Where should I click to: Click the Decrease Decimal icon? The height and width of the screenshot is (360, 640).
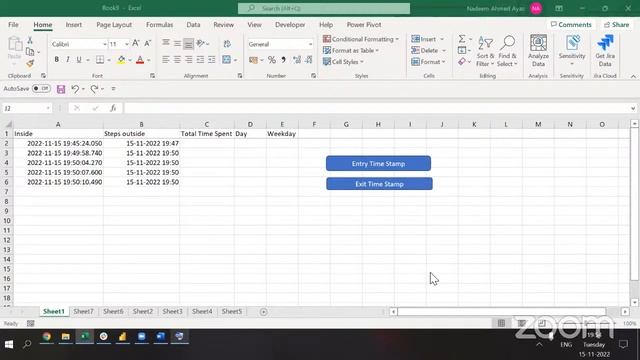click(309, 60)
